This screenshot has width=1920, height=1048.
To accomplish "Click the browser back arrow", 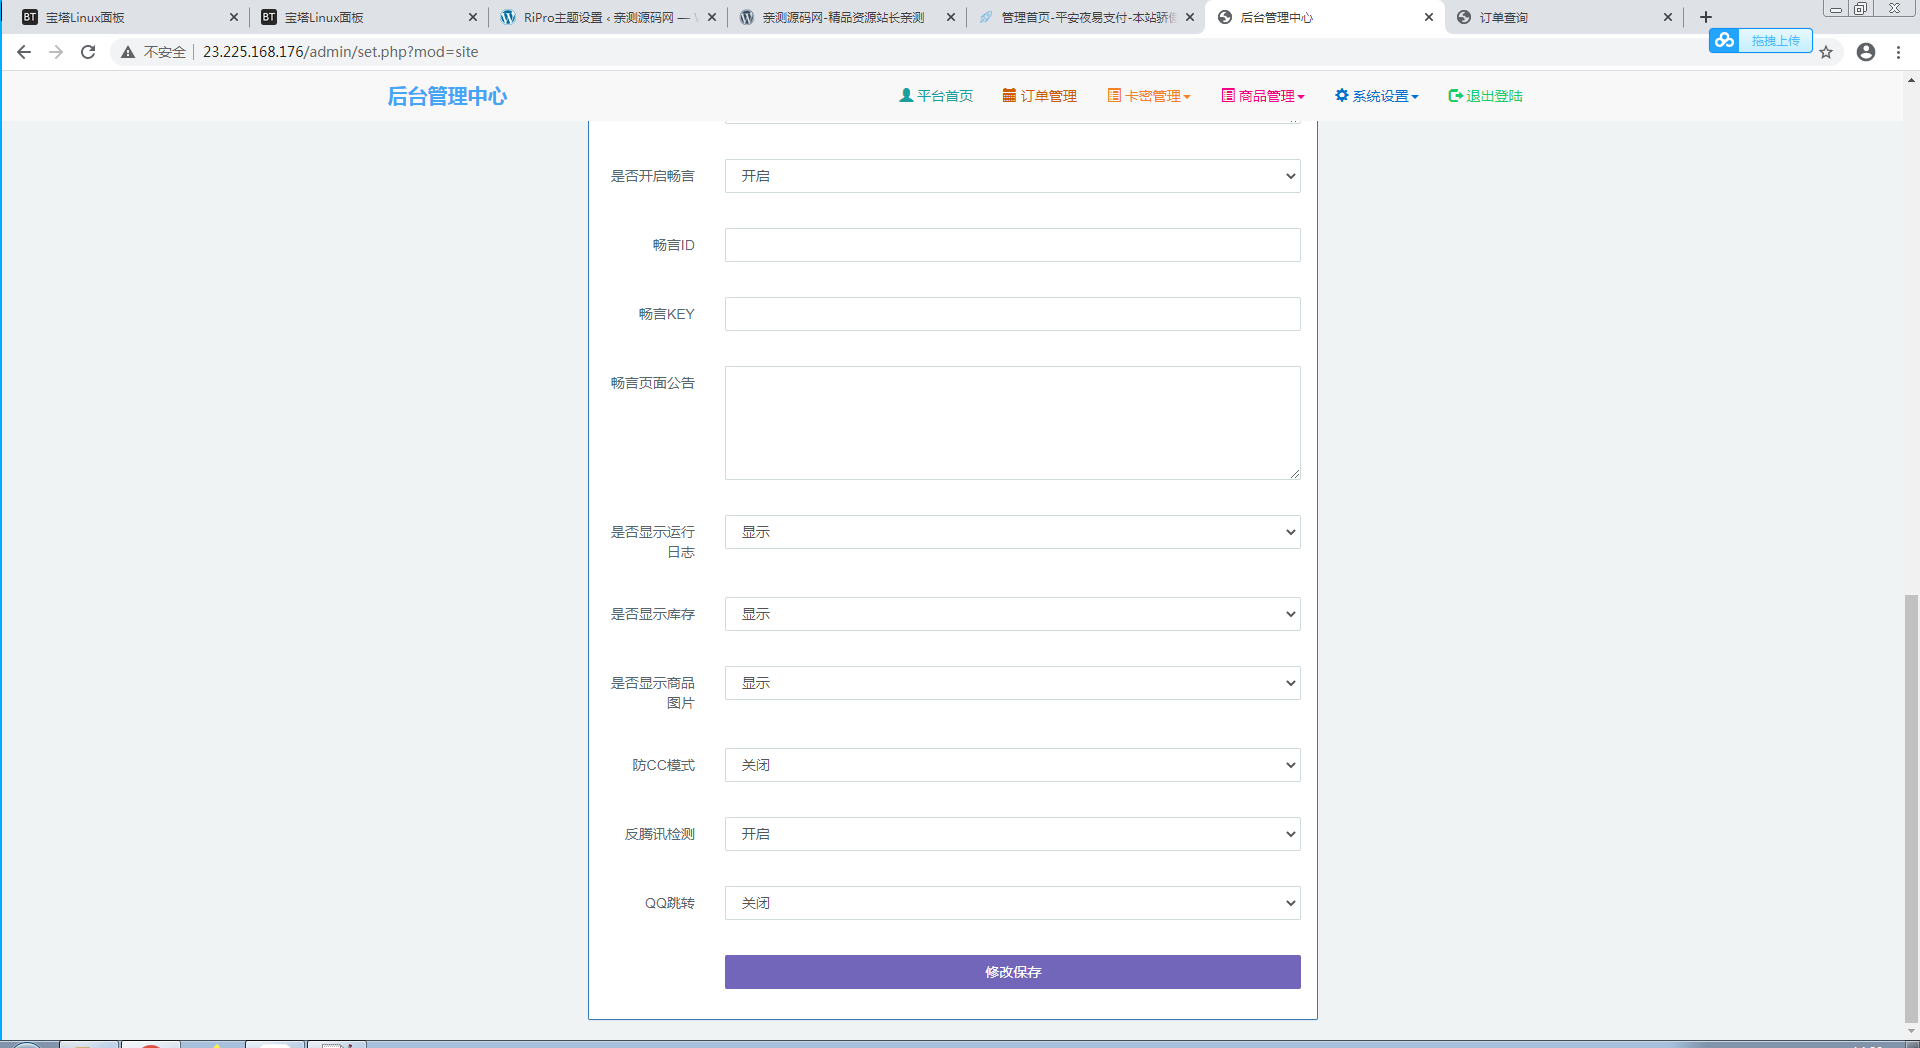I will [24, 52].
